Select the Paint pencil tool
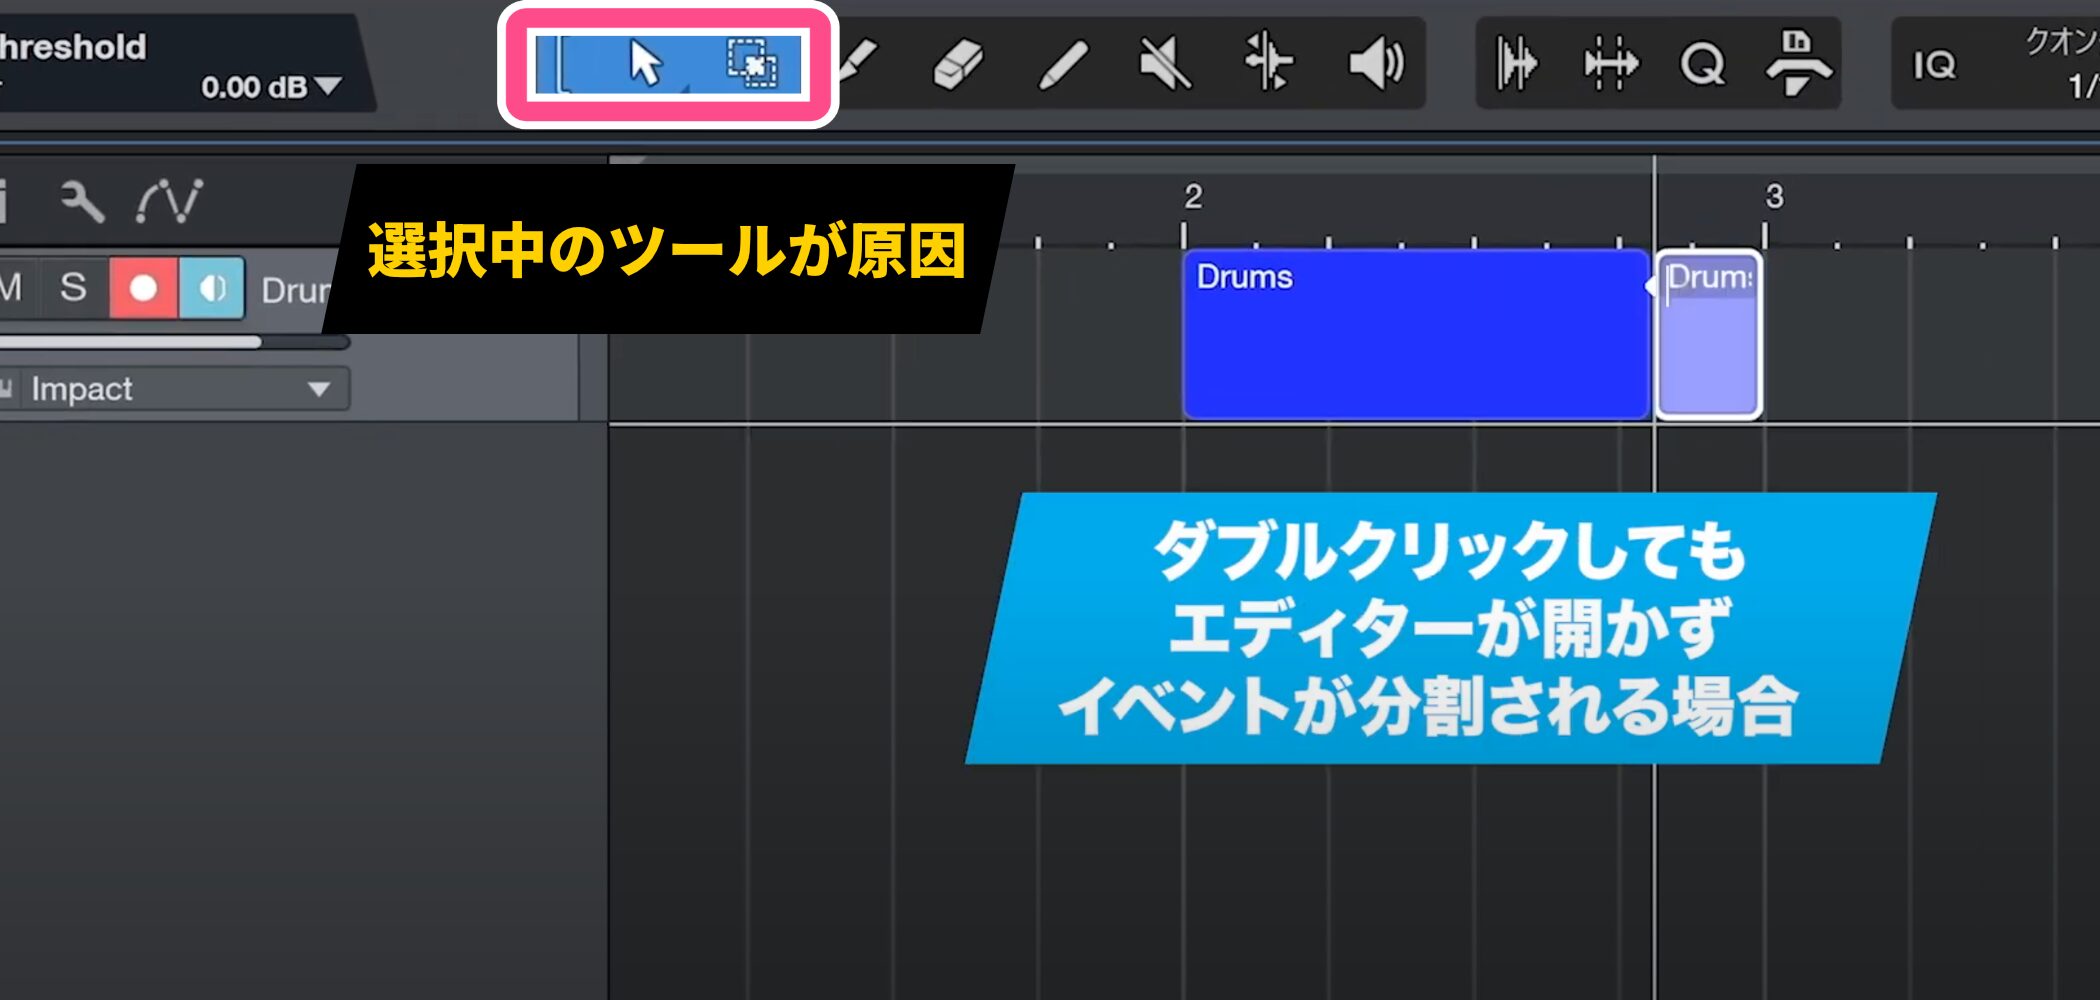 [x=1063, y=65]
